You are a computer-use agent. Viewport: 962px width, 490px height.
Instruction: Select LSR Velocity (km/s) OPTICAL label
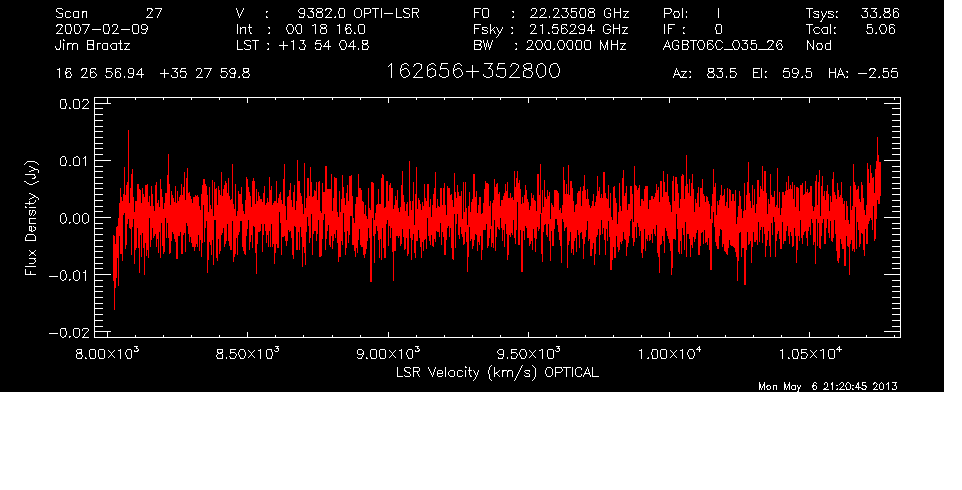click(497, 373)
